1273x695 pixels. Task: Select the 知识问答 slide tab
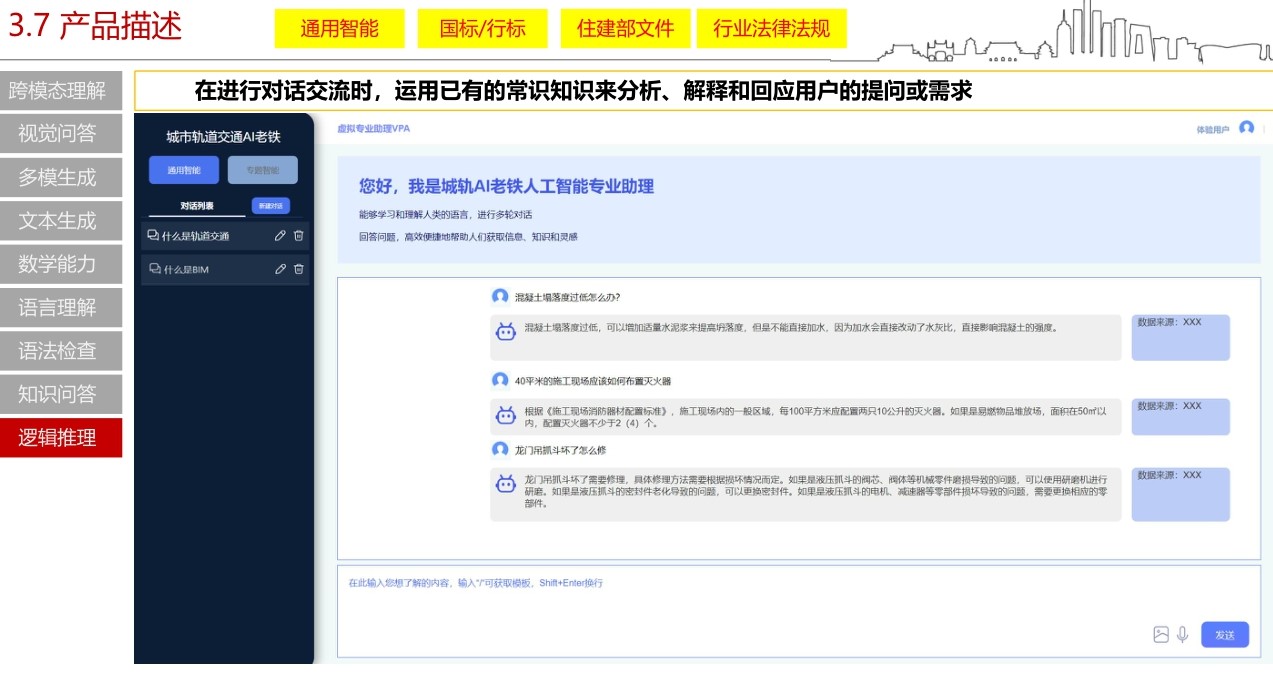pyautogui.click(x=61, y=394)
